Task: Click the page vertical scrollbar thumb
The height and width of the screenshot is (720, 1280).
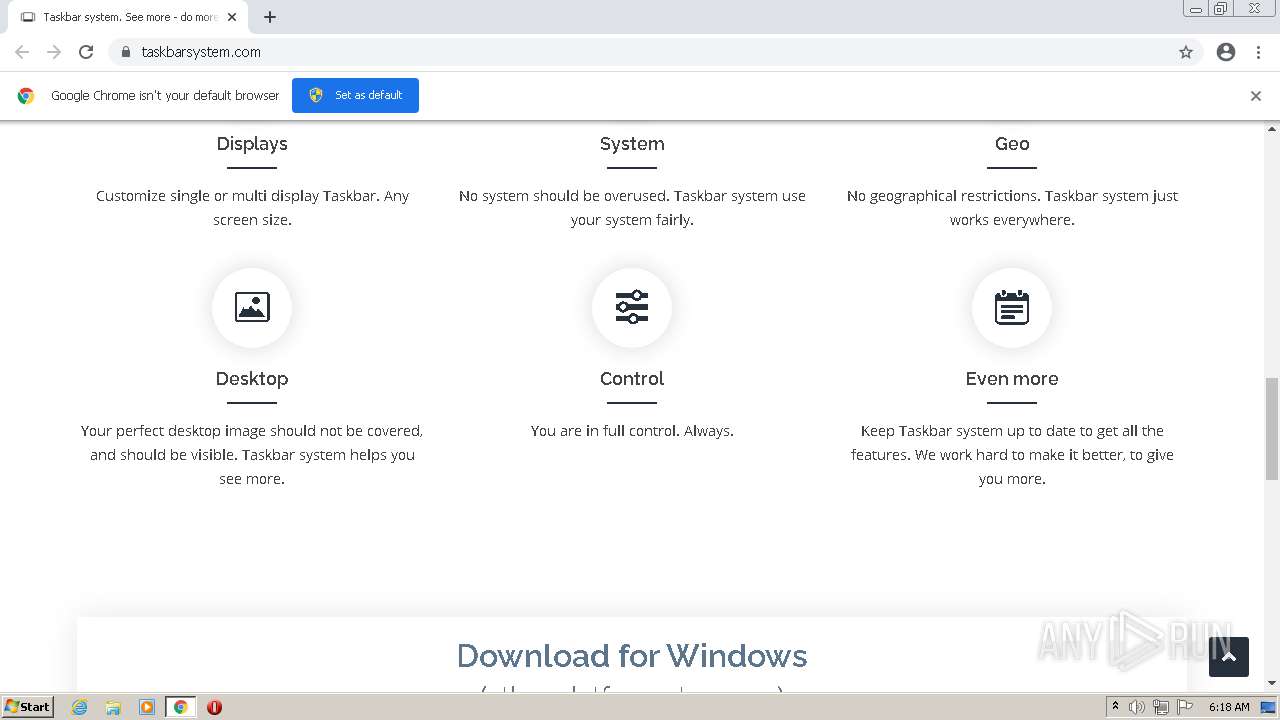Action: tap(1272, 429)
